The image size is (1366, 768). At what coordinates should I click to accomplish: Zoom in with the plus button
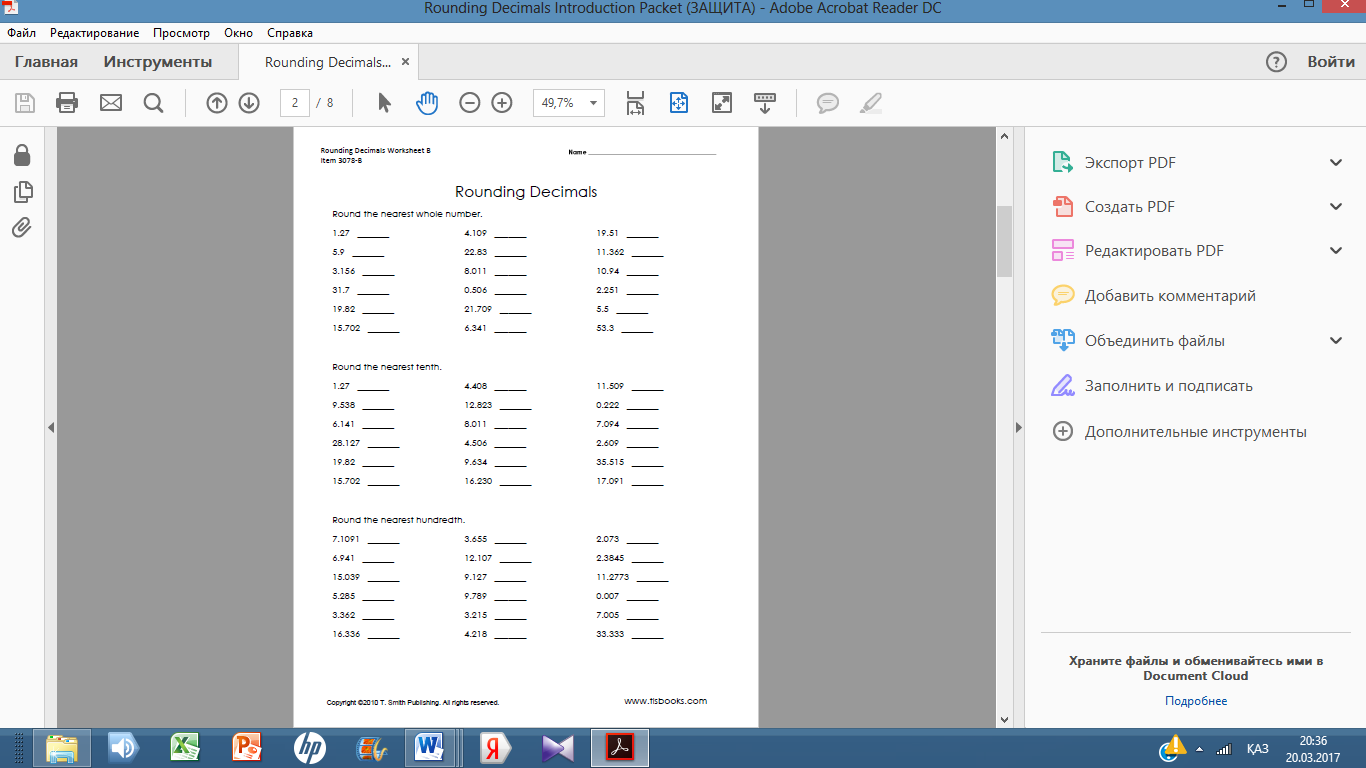click(502, 102)
